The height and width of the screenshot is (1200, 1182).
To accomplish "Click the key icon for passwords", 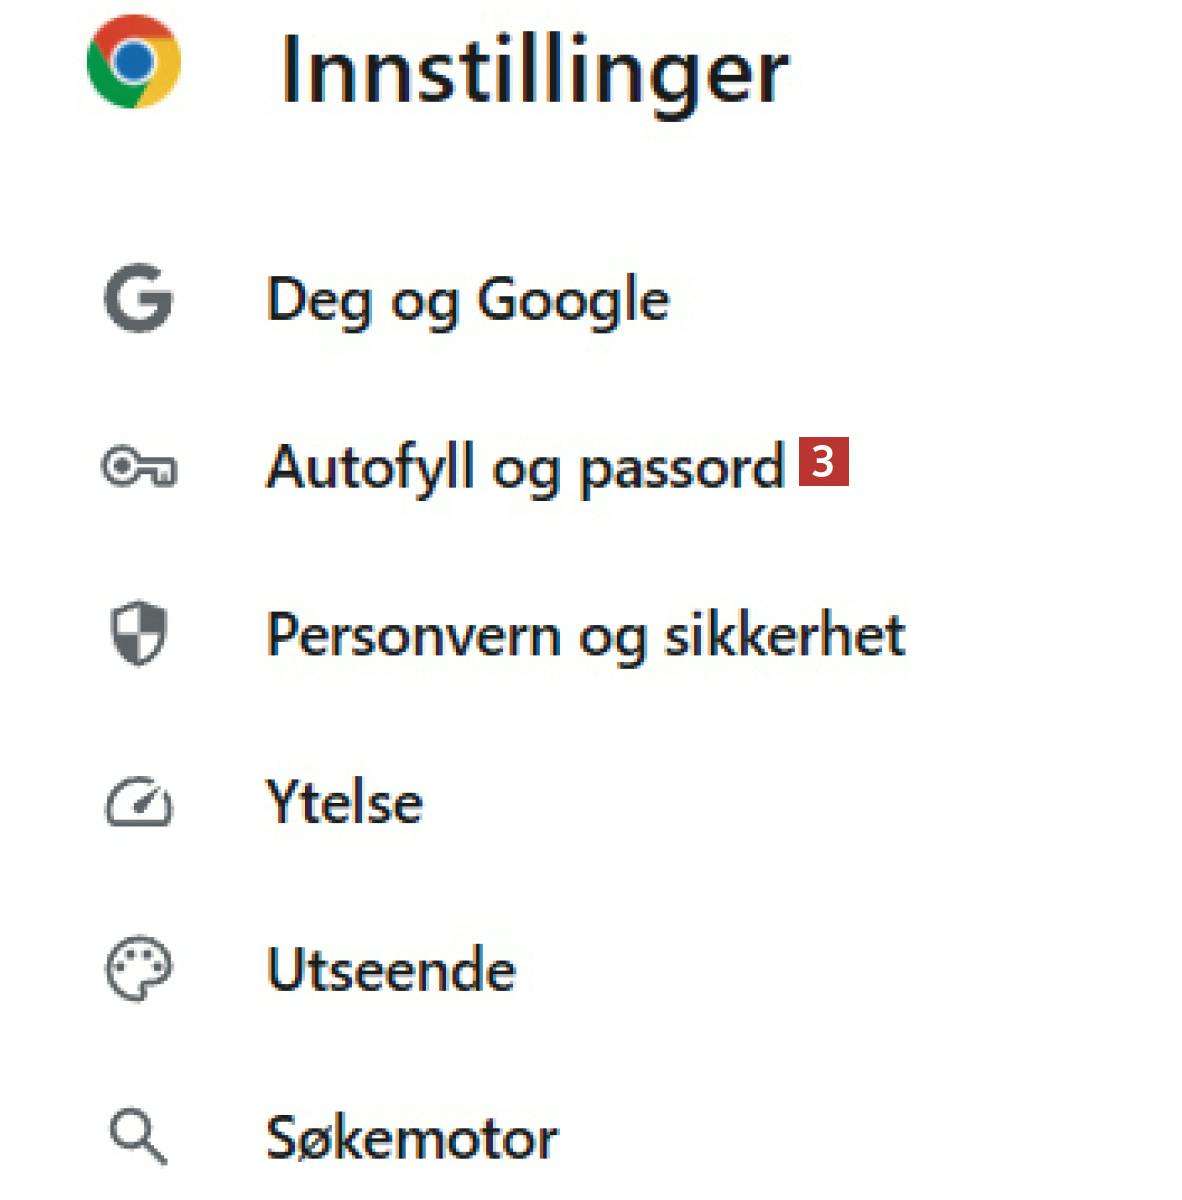I will click(x=139, y=467).
